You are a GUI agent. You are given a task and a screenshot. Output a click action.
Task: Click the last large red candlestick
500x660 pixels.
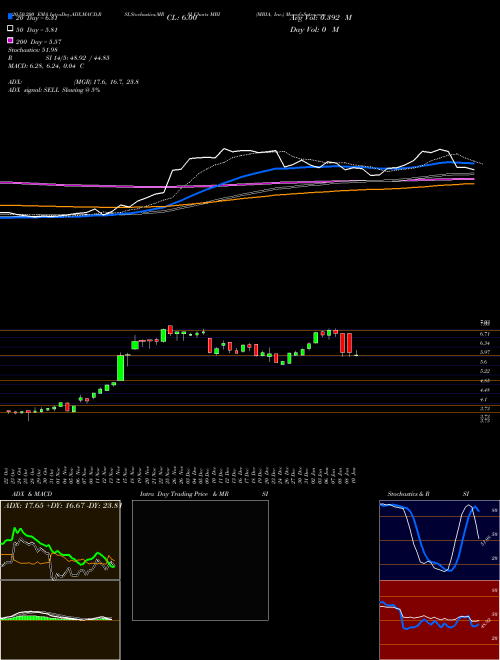click(349, 343)
